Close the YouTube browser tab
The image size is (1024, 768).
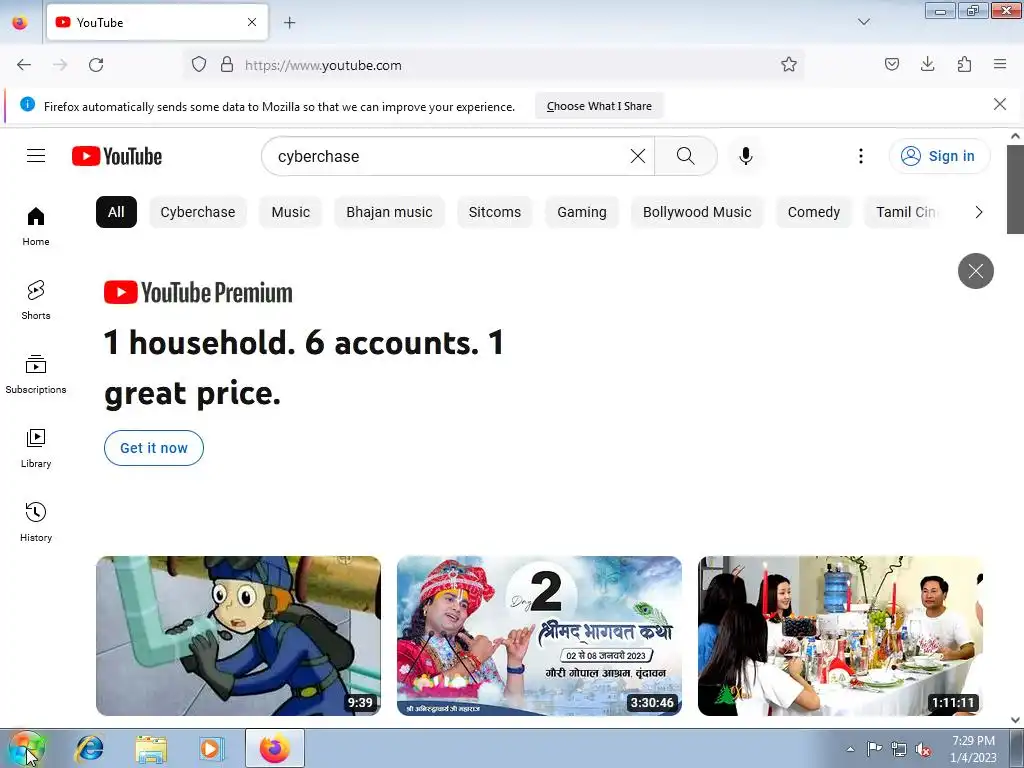coord(252,22)
